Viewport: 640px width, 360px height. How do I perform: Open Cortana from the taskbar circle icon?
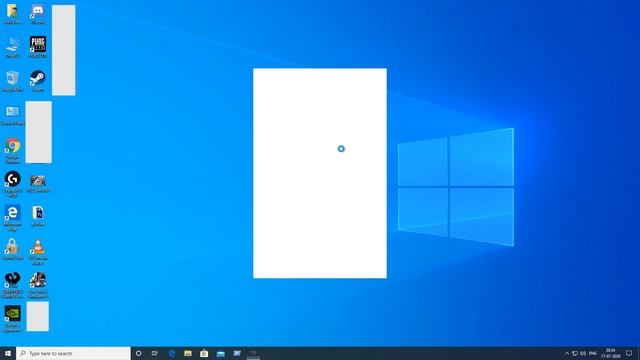point(139,353)
